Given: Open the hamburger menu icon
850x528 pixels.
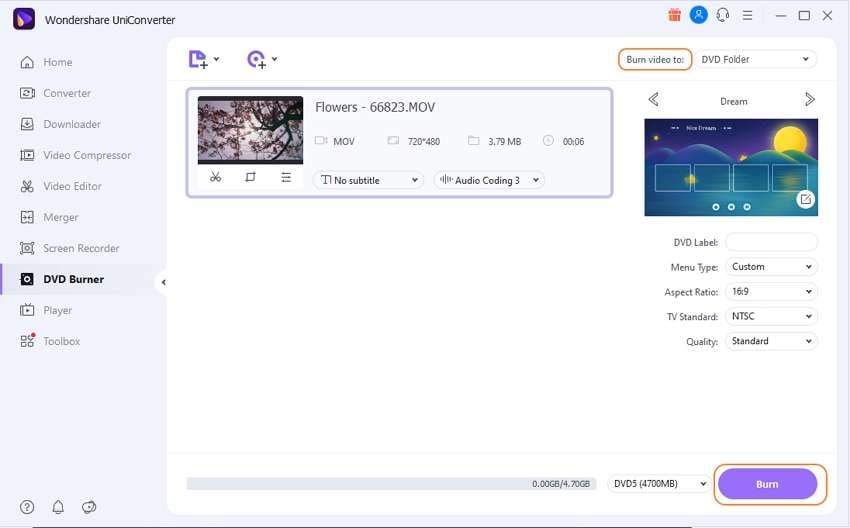Looking at the screenshot, I should point(747,15).
